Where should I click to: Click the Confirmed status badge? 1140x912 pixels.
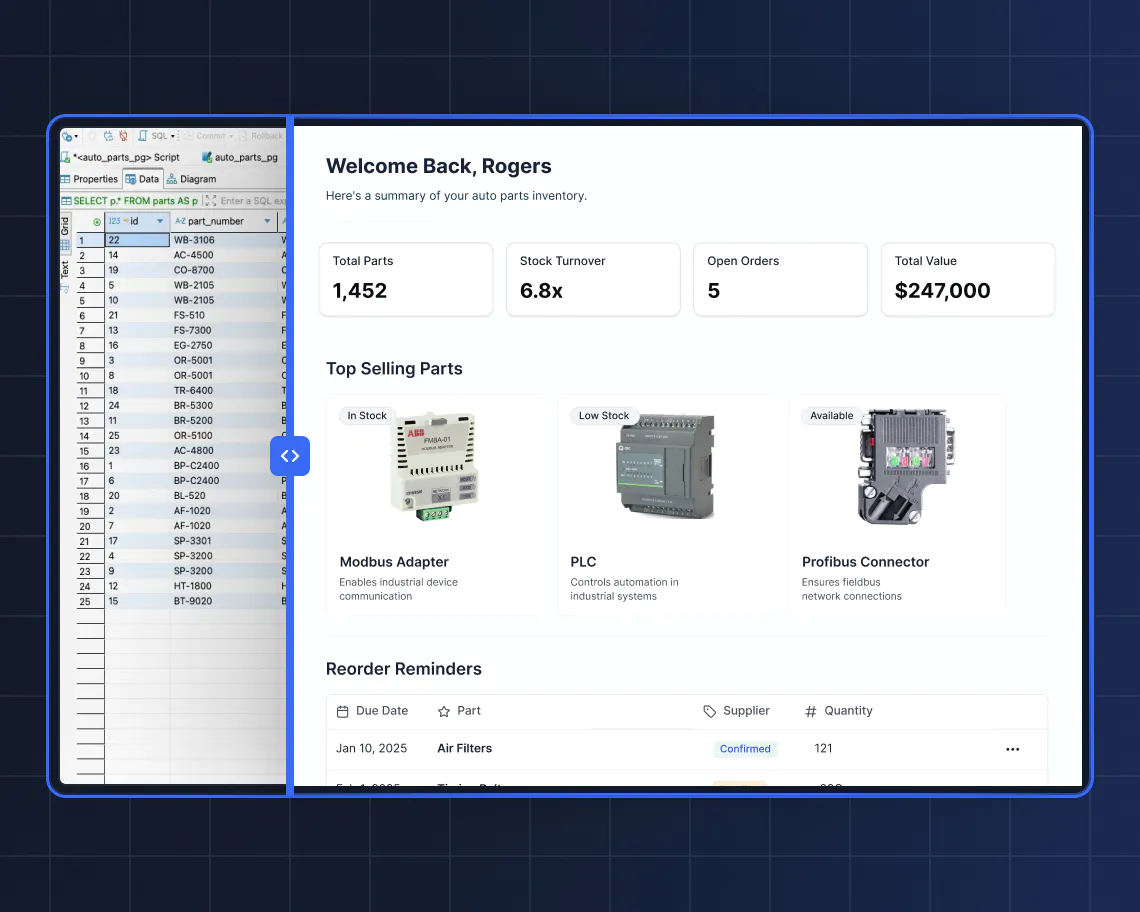pyautogui.click(x=745, y=749)
